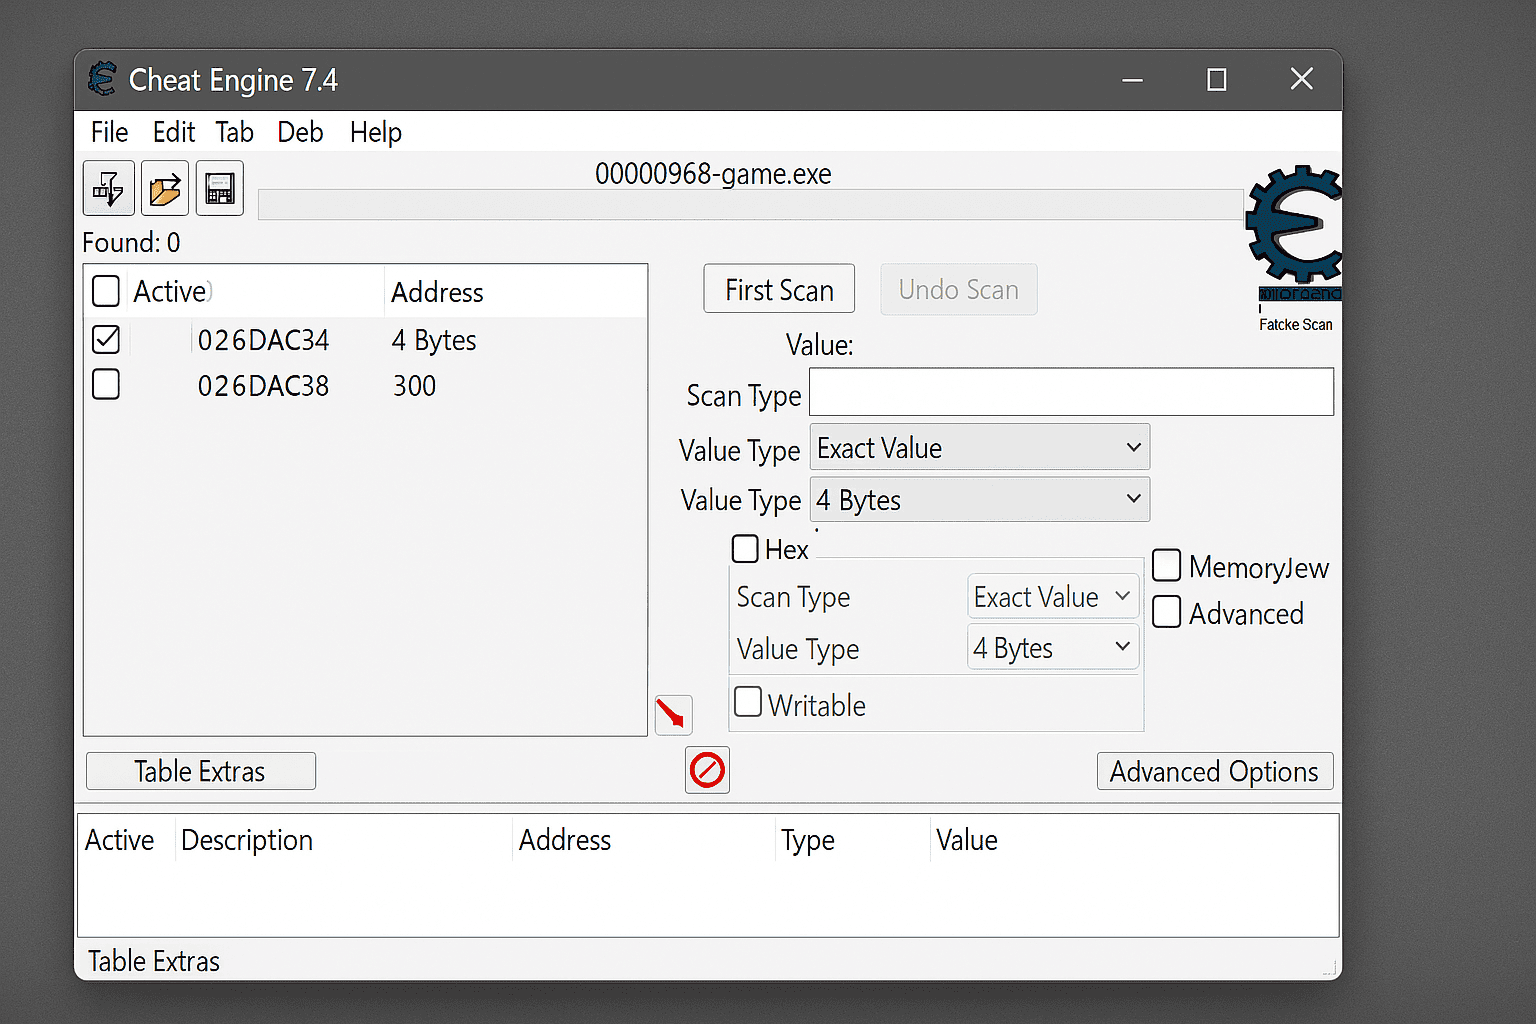1536x1024 pixels.
Task: Select address 026DAC38 in results
Action: 263,386
